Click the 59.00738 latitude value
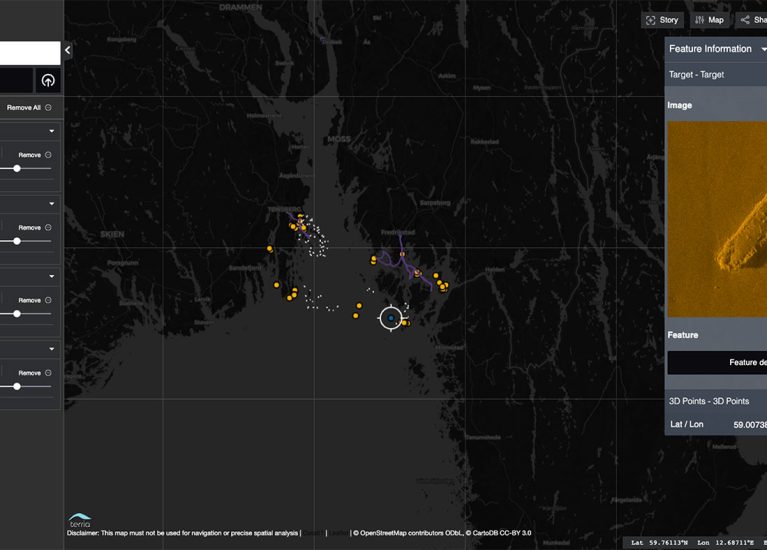This screenshot has width=767, height=550. [750, 425]
